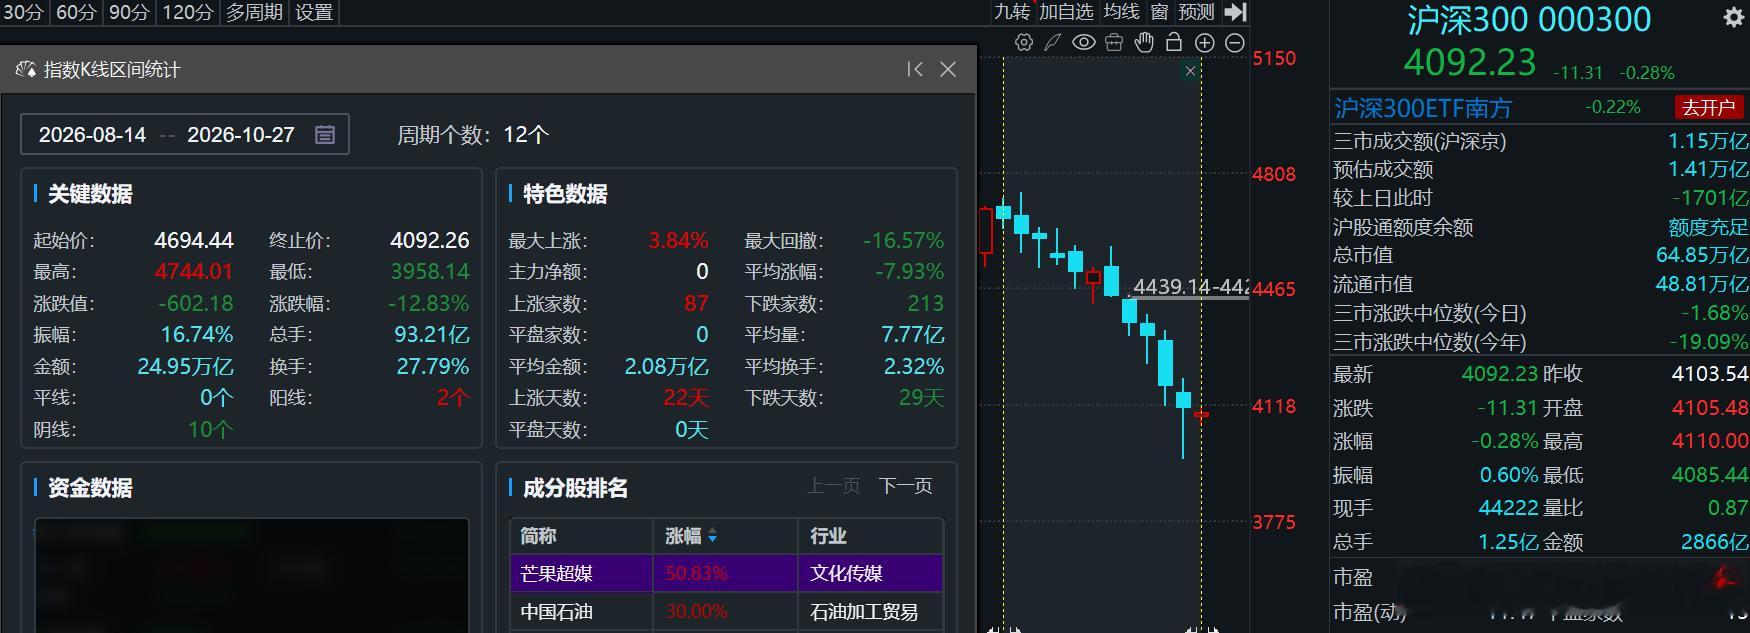This screenshot has height=633, width=1750.
Task: Click the palette icon beside 指数K线区间统计 title
Action: click(x=26, y=70)
